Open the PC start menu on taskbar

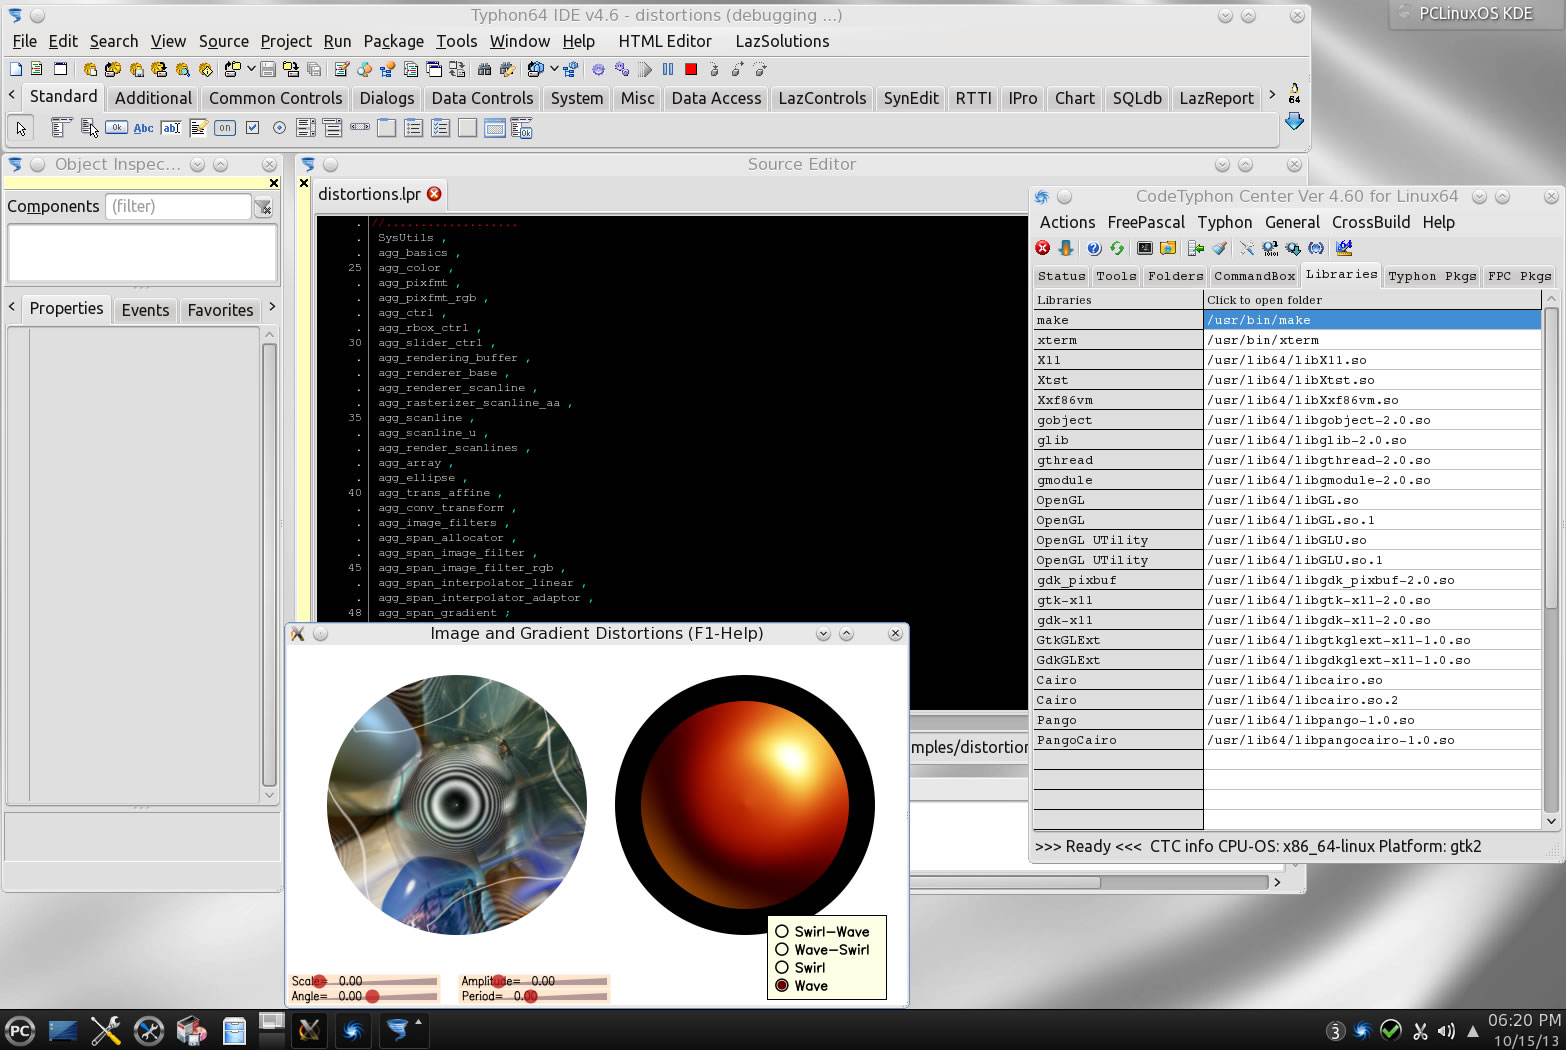click(19, 1031)
